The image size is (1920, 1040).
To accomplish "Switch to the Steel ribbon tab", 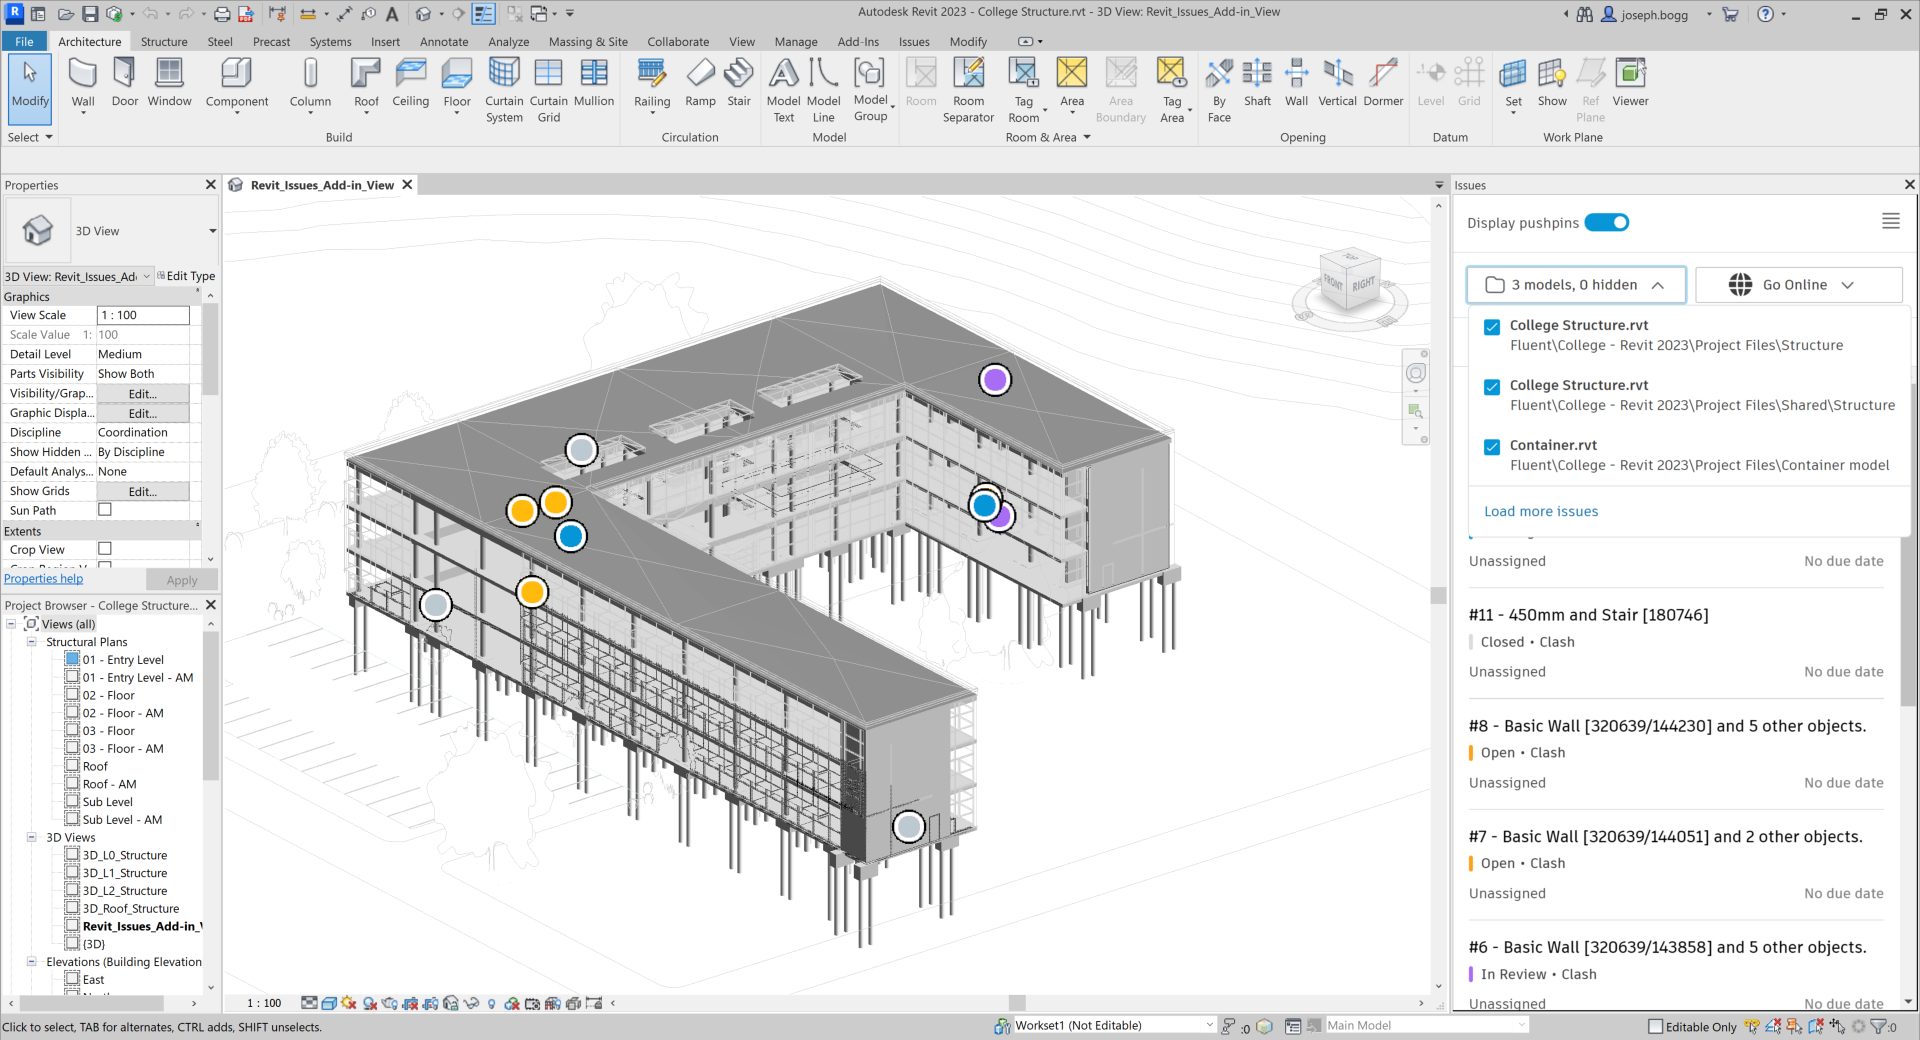I will coord(219,41).
